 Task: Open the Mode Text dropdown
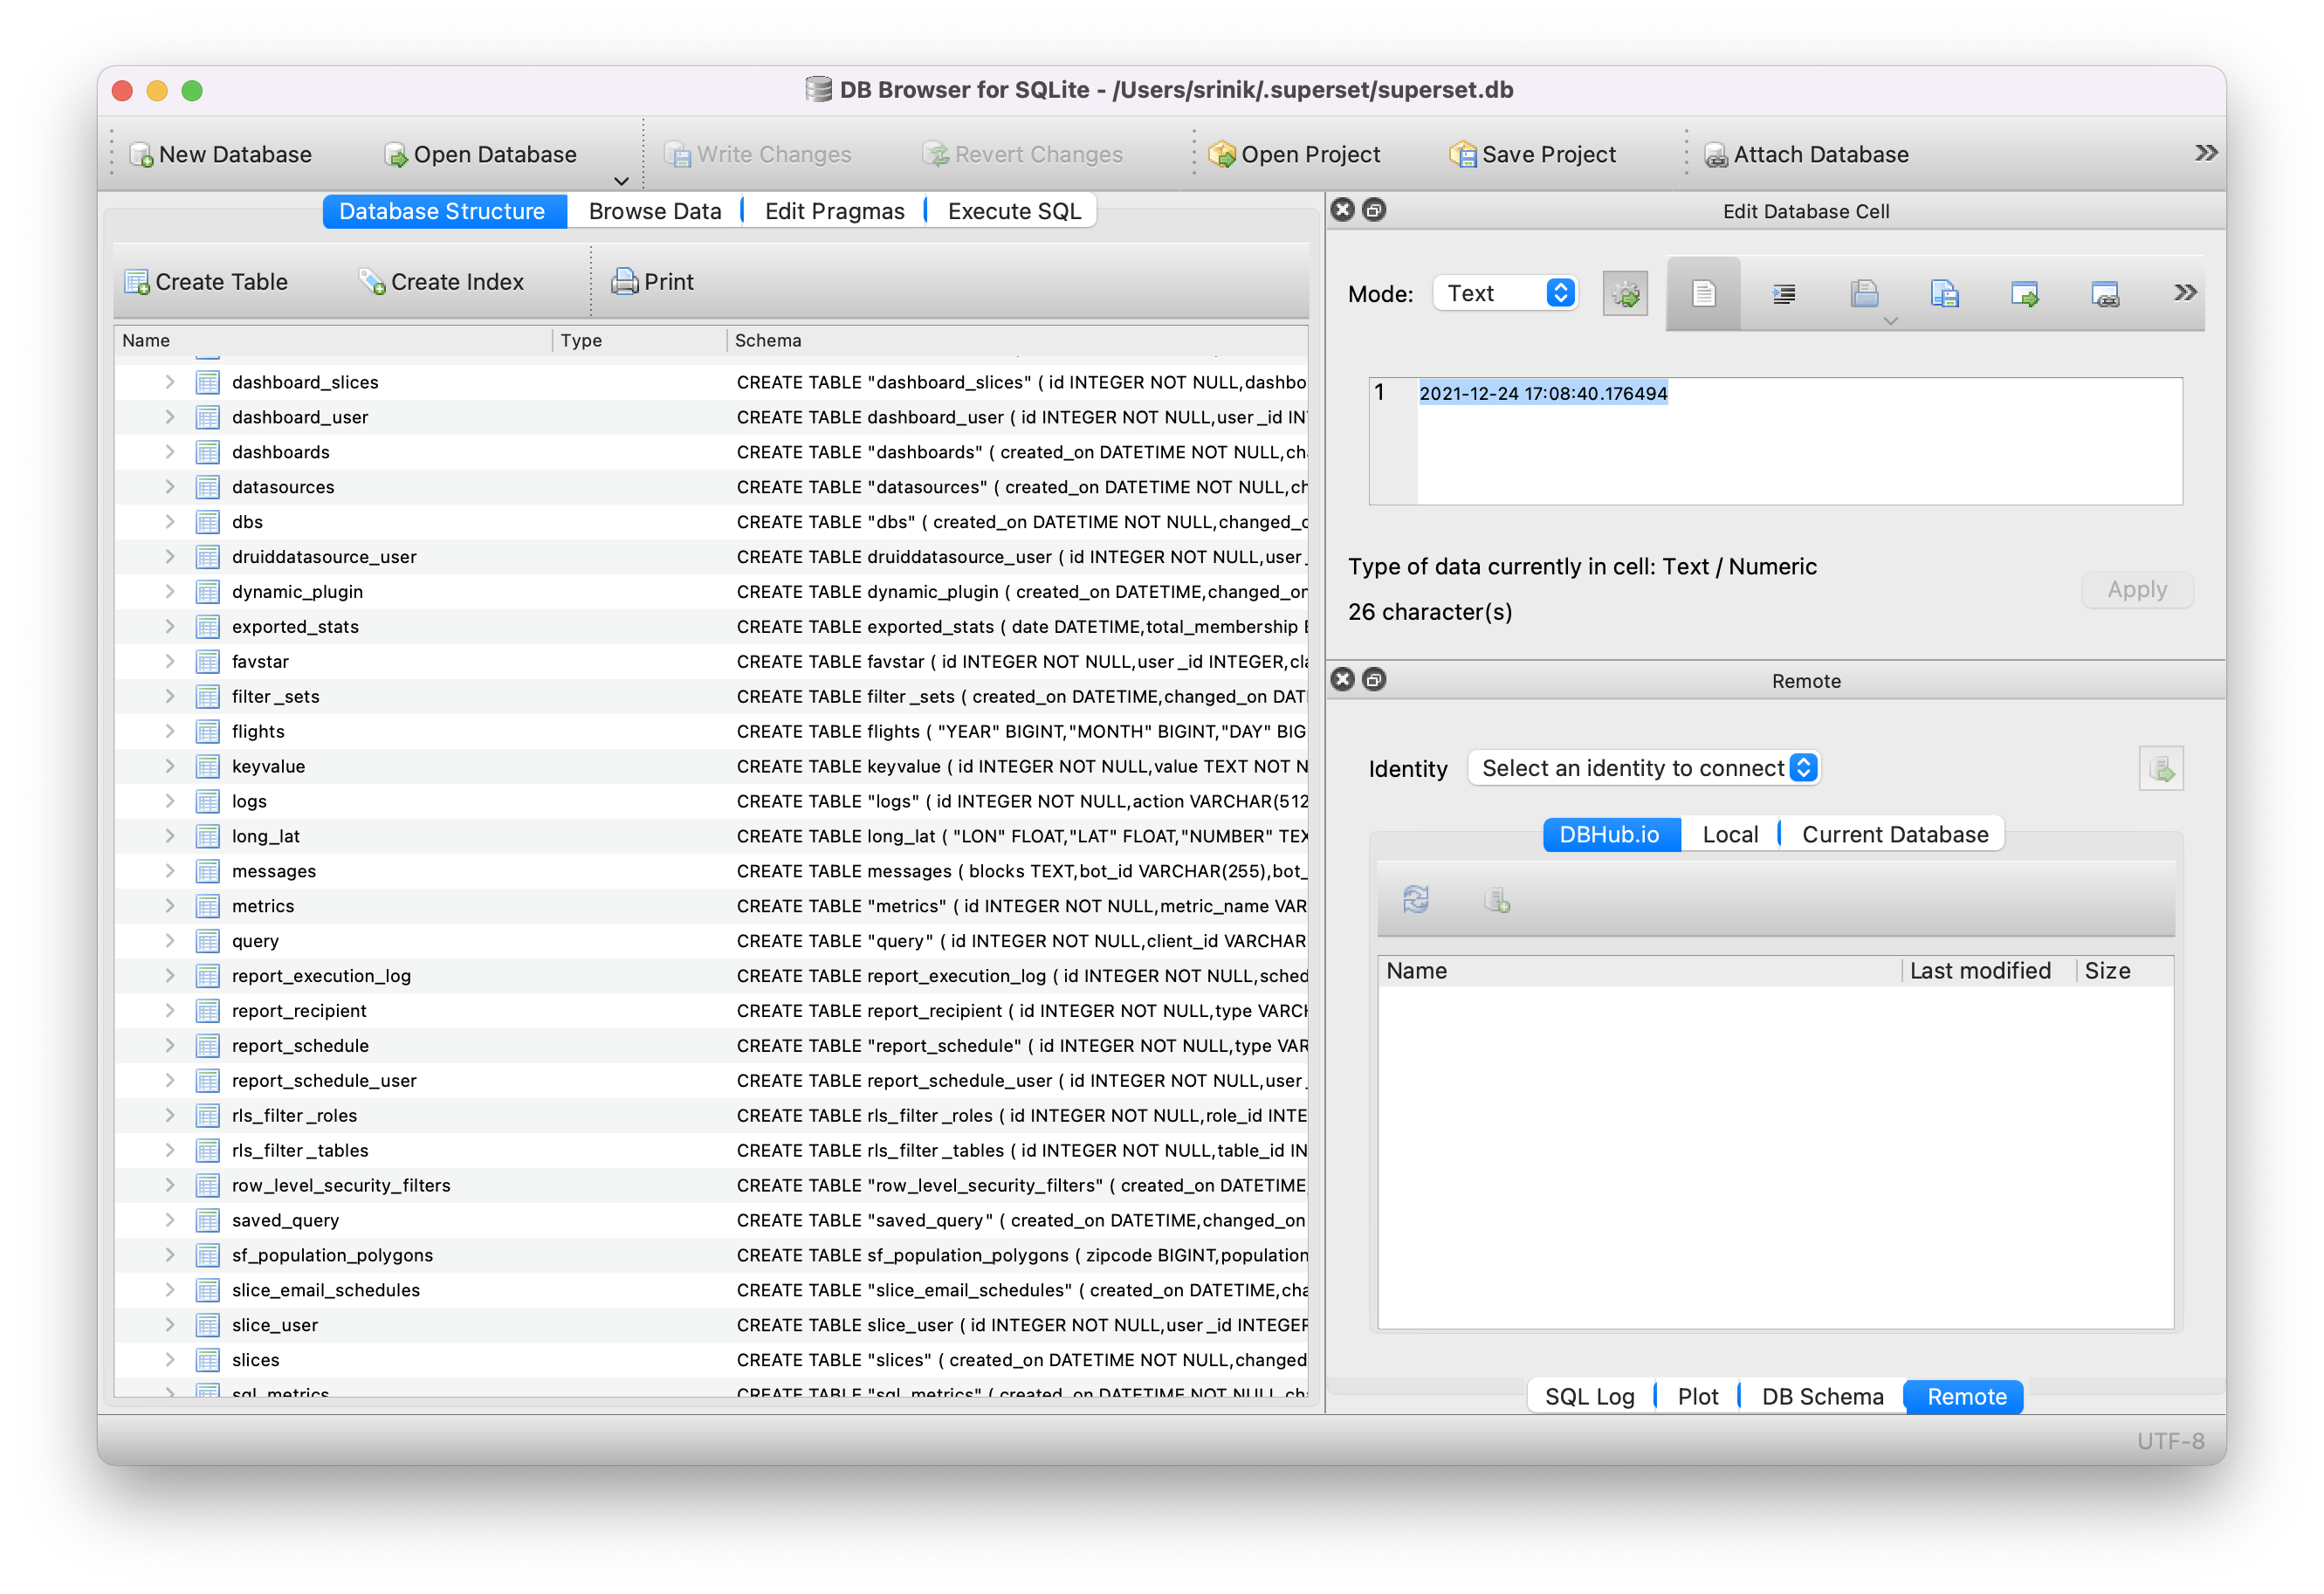point(1506,293)
